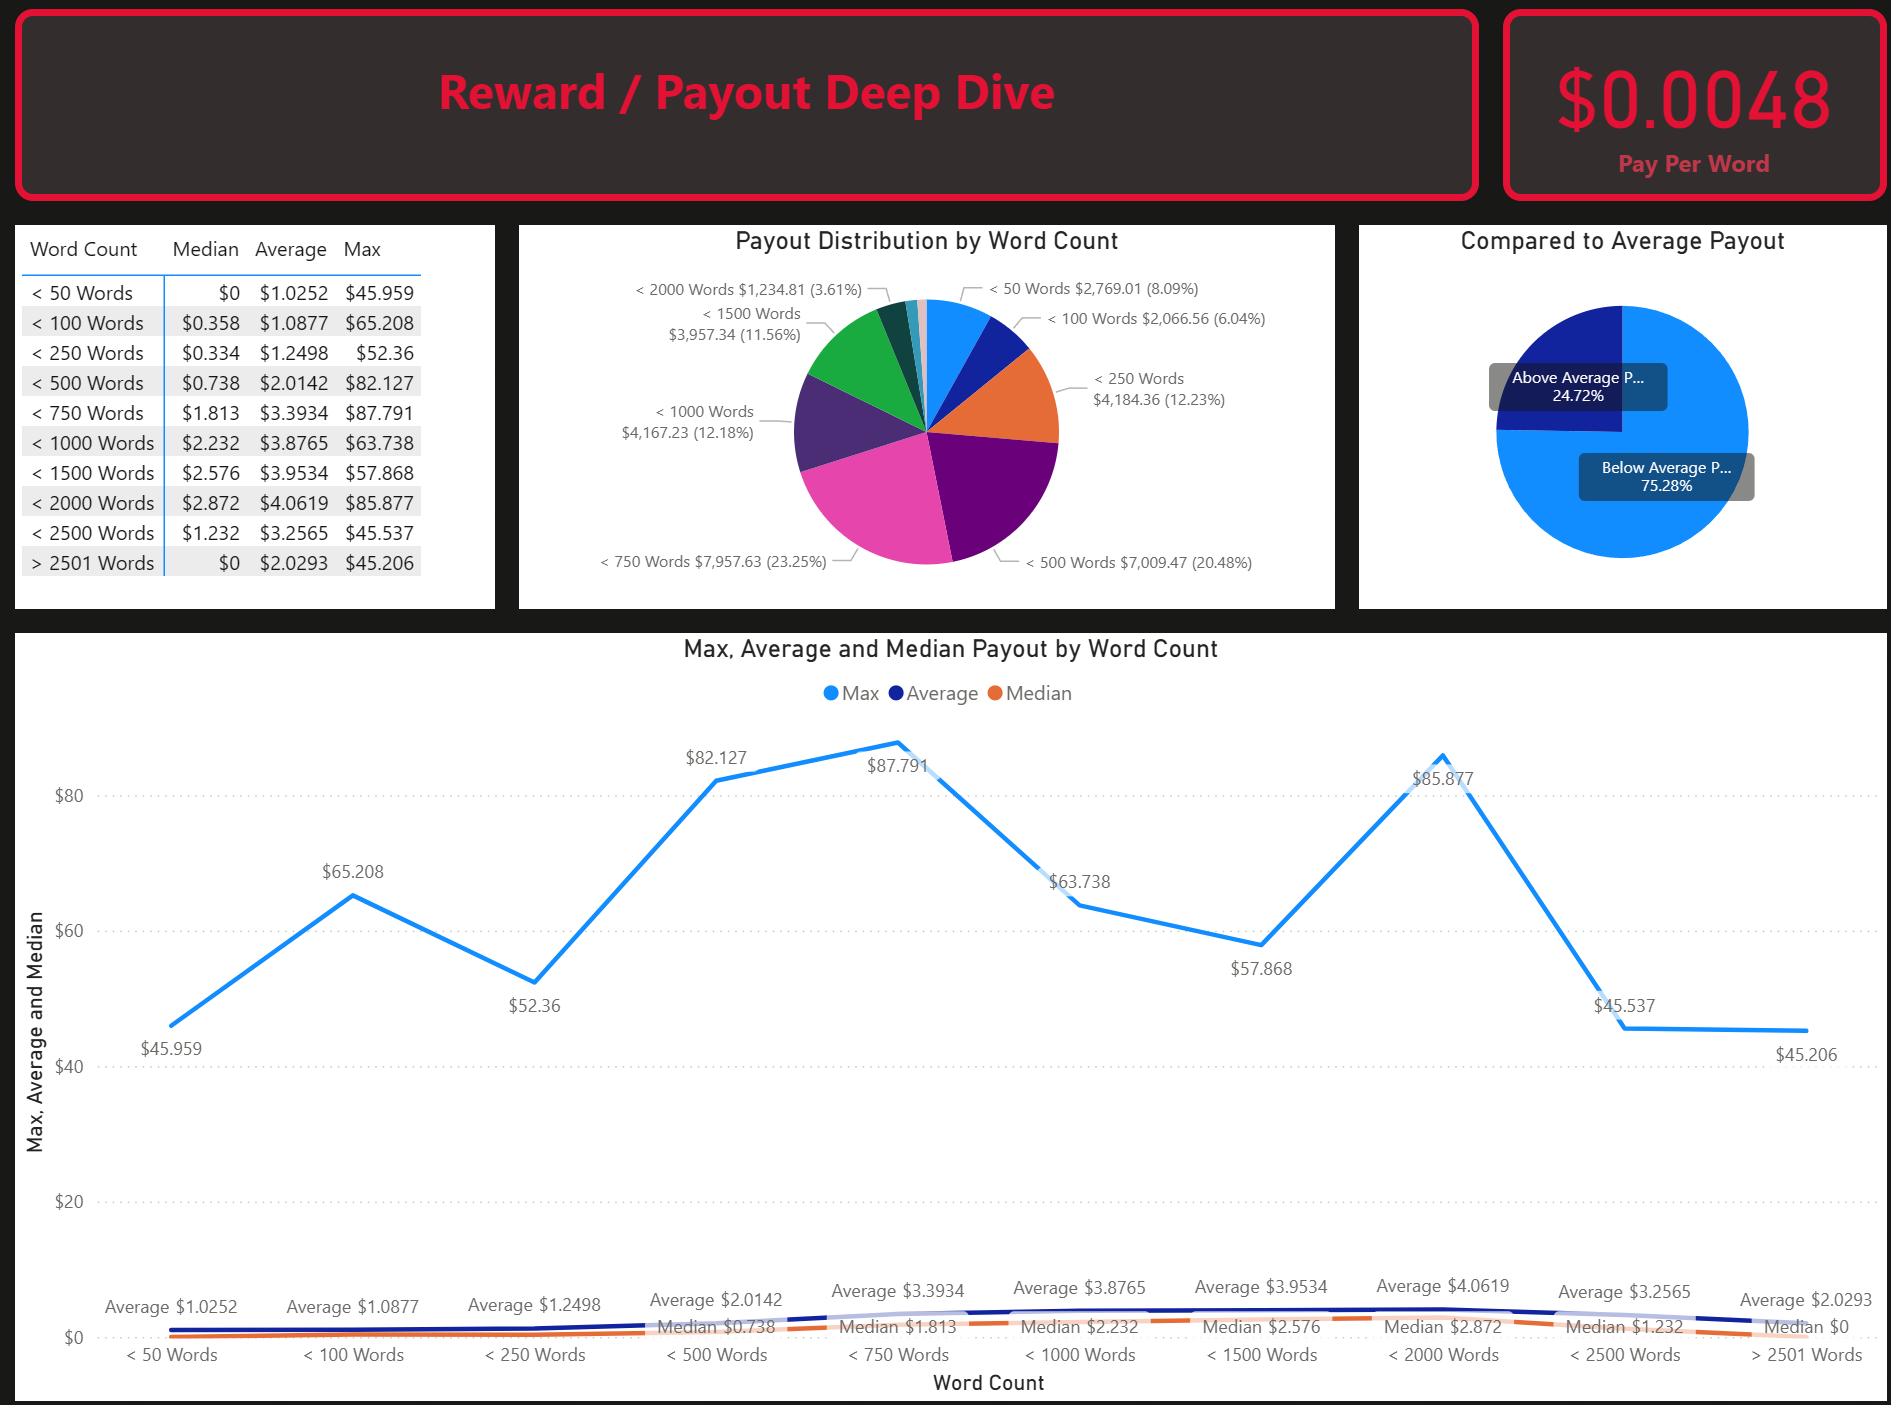Click '> 2501 Words' on the chart x-axis
The image size is (1891, 1405).
pyautogui.click(x=1806, y=1355)
